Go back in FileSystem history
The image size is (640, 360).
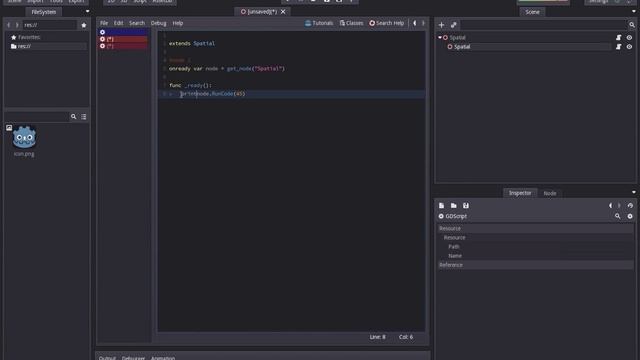9,25
